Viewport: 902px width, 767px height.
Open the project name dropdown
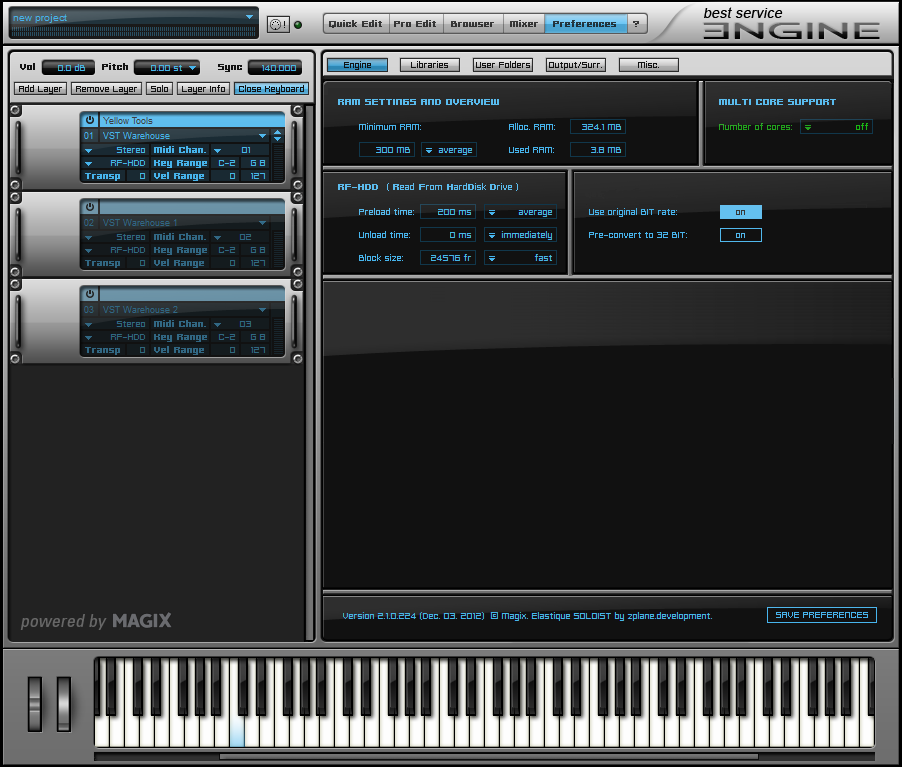click(x=250, y=17)
